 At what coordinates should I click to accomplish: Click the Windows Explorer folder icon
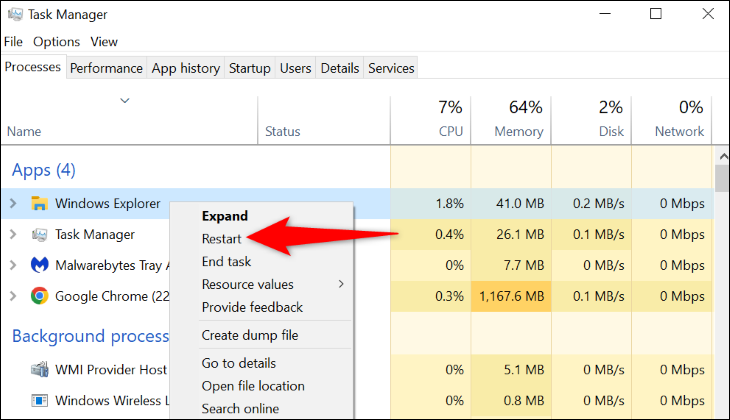click(39, 203)
